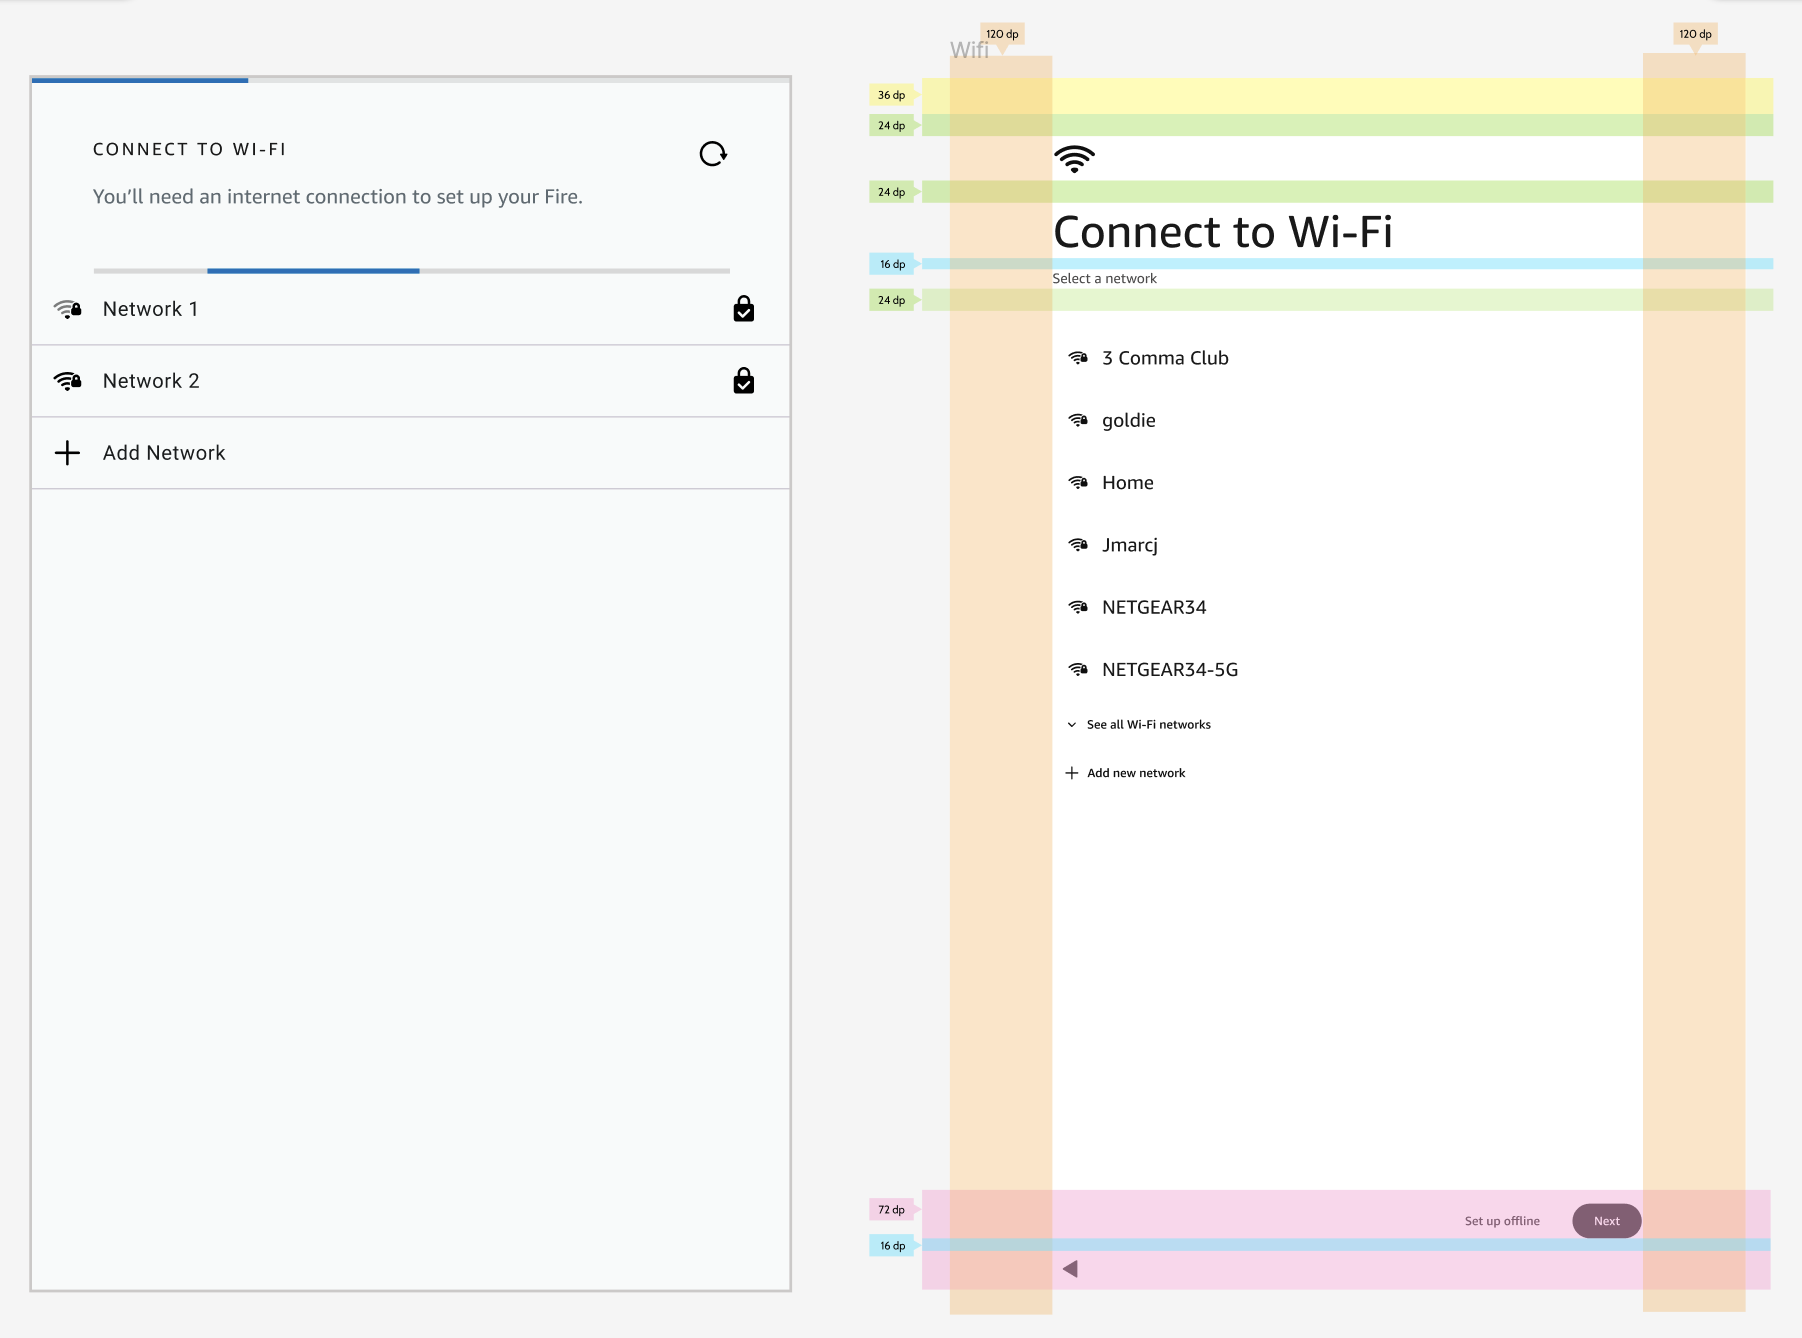Select the Add new network link

[x=1136, y=773]
